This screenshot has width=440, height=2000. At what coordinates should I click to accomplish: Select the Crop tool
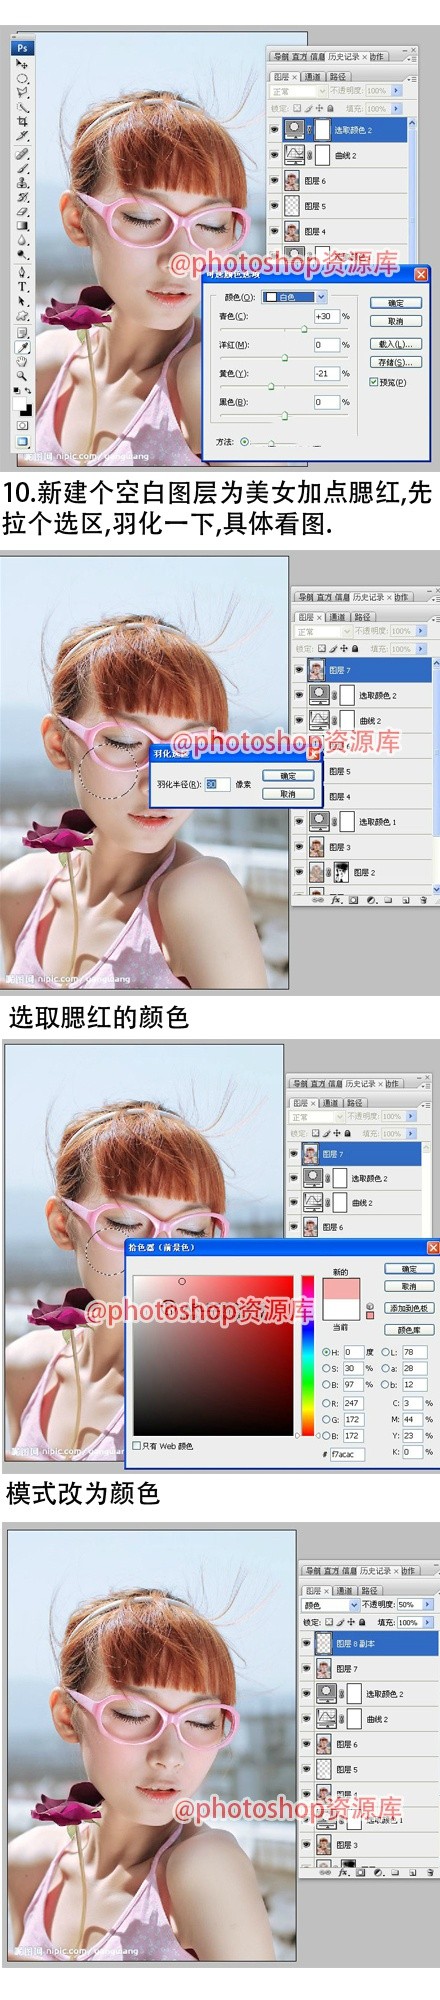click(x=22, y=121)
